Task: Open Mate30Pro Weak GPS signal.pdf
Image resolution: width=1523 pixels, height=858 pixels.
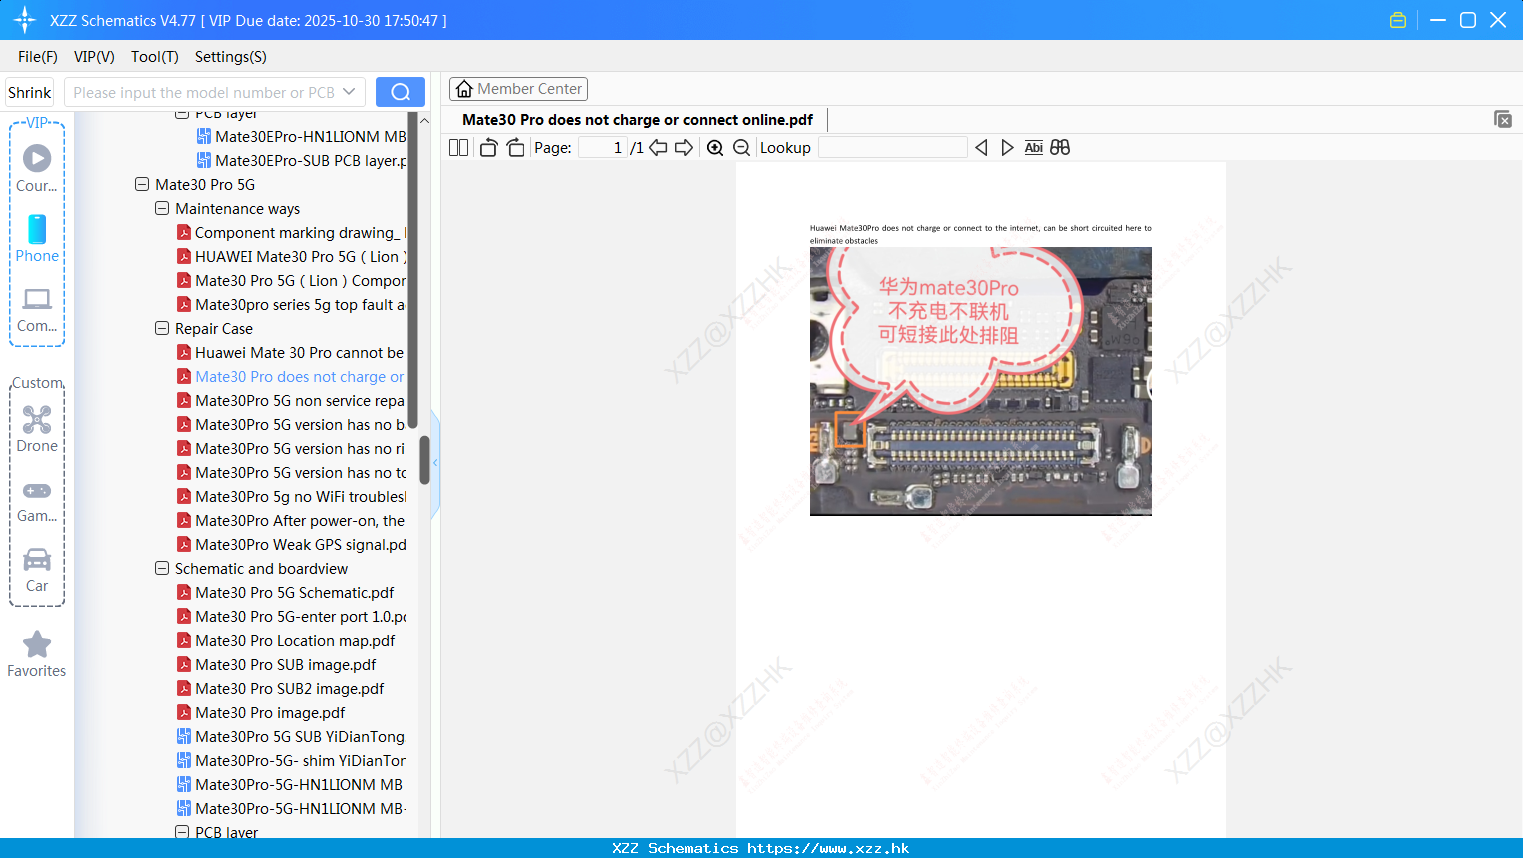Action: (291, 544)
